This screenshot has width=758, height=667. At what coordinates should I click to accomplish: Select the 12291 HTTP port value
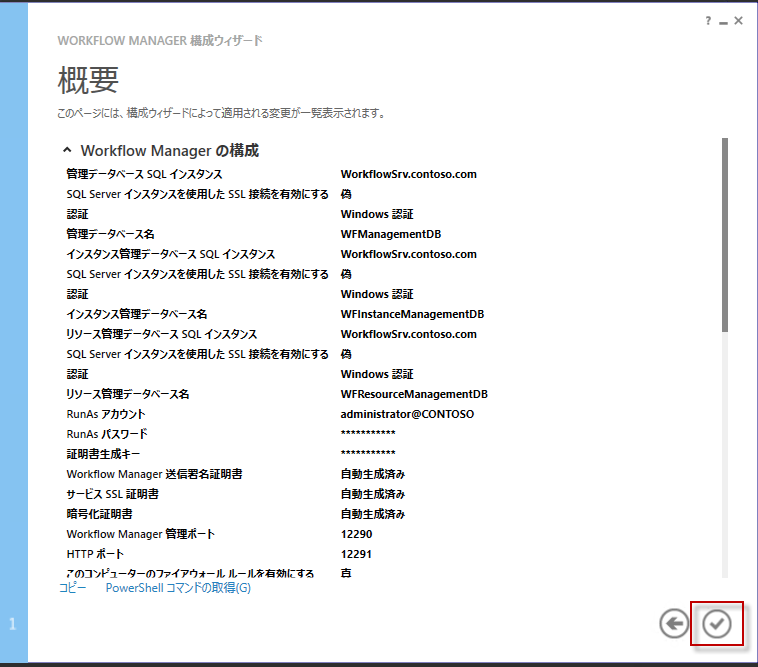tap(356, 554)
